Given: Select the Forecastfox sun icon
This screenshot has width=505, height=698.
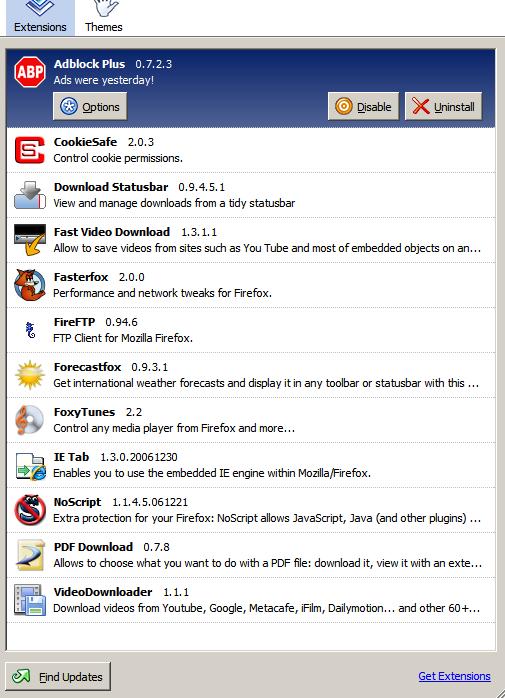Looking at the screenshot, I should [30, 375].
